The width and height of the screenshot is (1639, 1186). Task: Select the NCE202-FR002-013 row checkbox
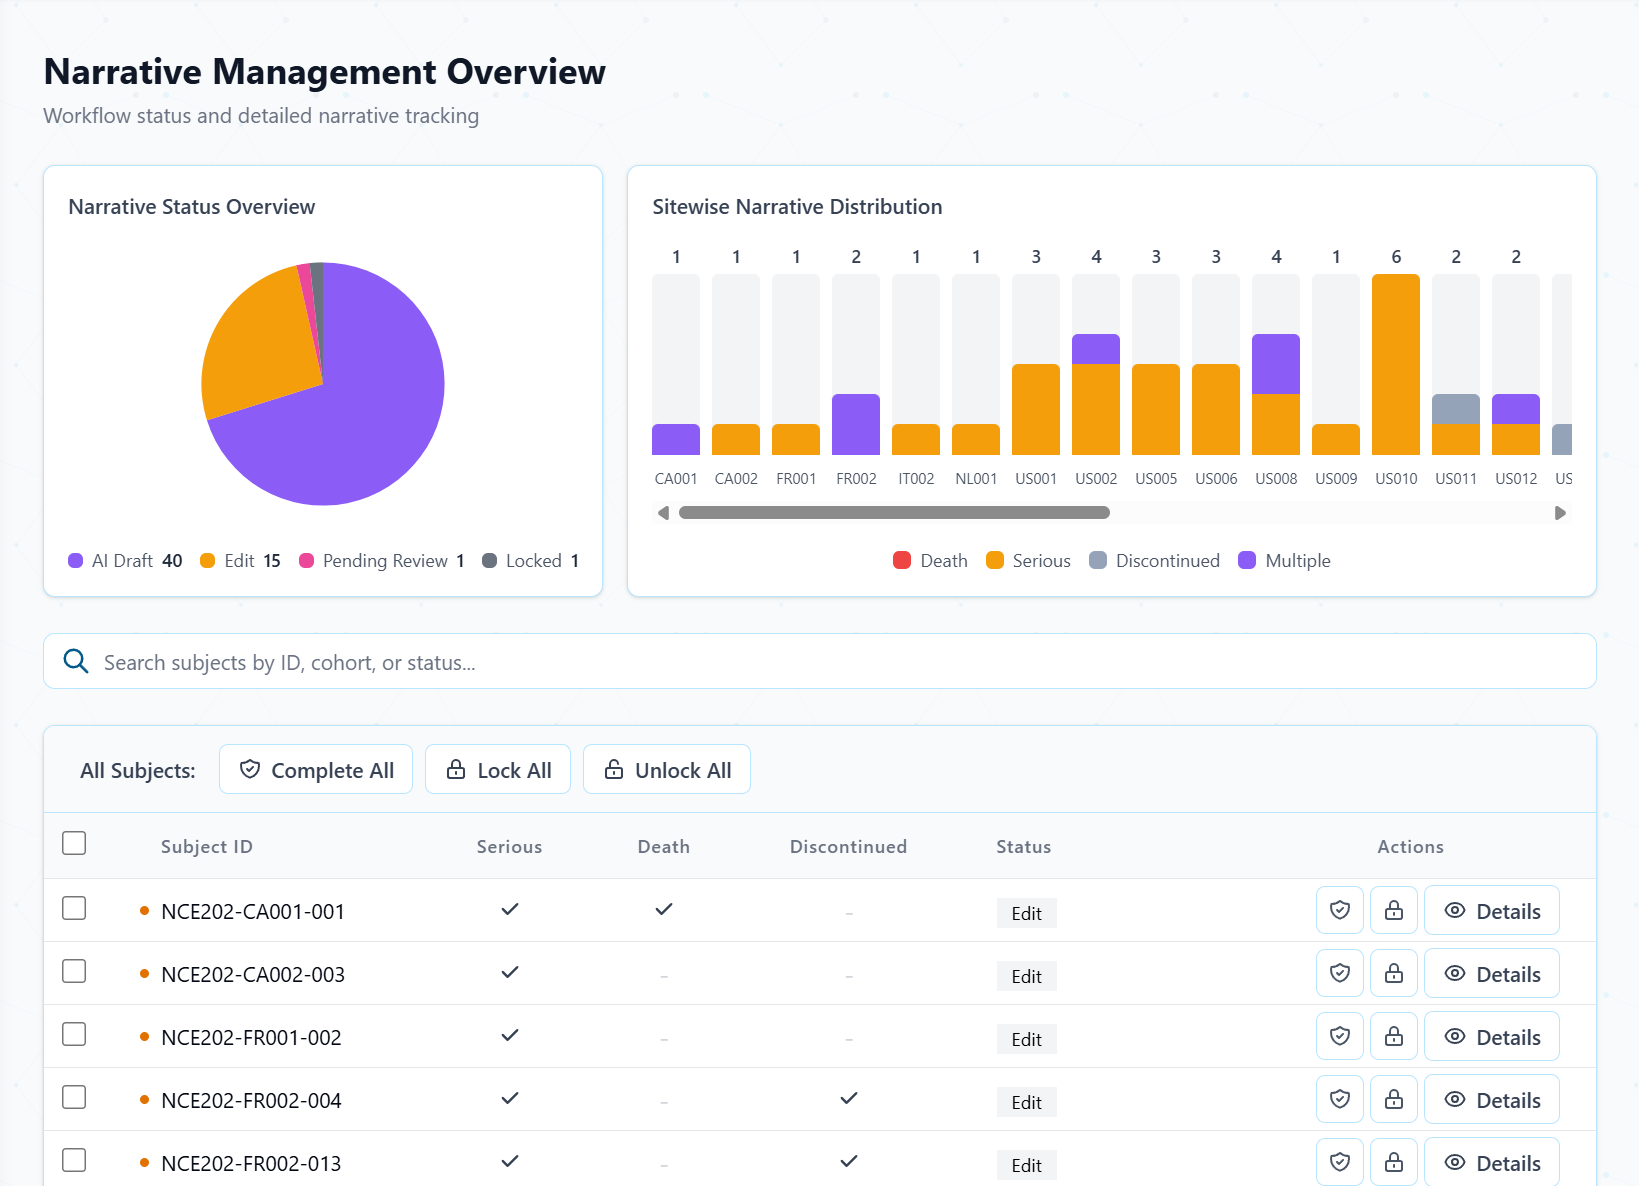click(74, 1160)
